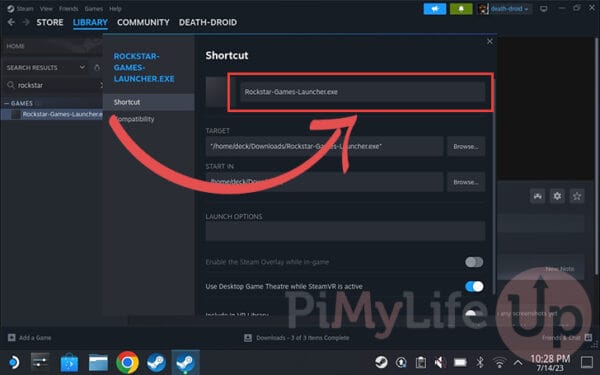Select the Shortcut properties tab
Image resolution: width=600 pixels, height=375 pixels.
148,102
